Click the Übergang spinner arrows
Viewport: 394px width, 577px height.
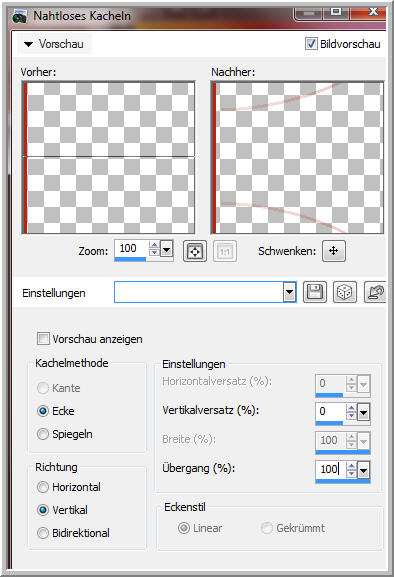[x=352, y=469]
